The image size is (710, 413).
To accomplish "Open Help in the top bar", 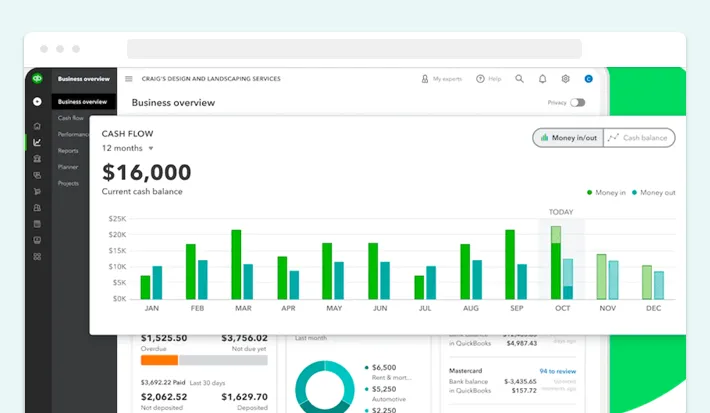I will point(489,79).
